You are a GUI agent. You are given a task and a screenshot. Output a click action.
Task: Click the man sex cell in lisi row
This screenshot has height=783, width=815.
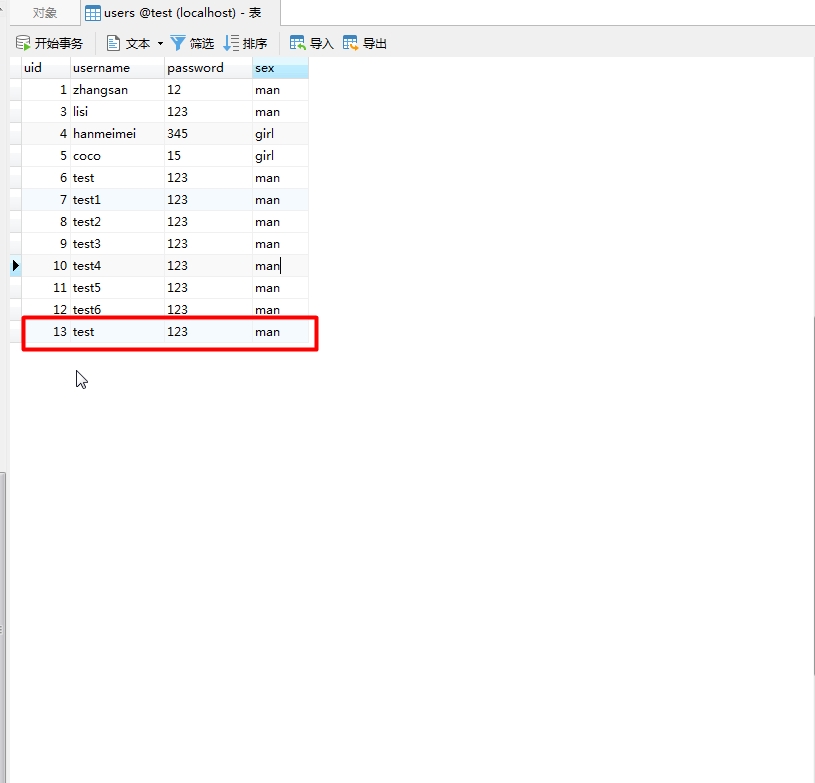tap(280, 112)
